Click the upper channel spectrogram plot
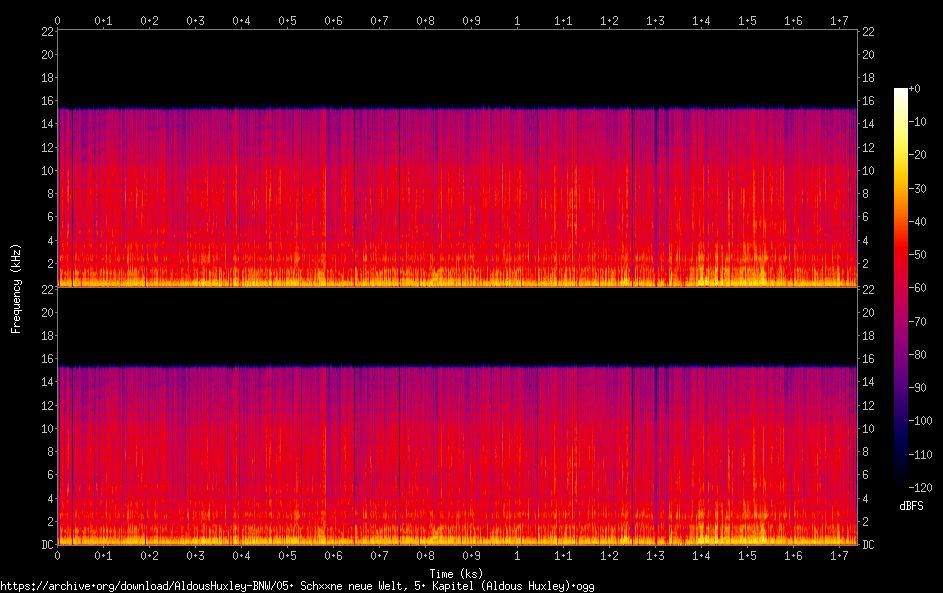The height and width of the screenshot is (593, 943). 457,159
